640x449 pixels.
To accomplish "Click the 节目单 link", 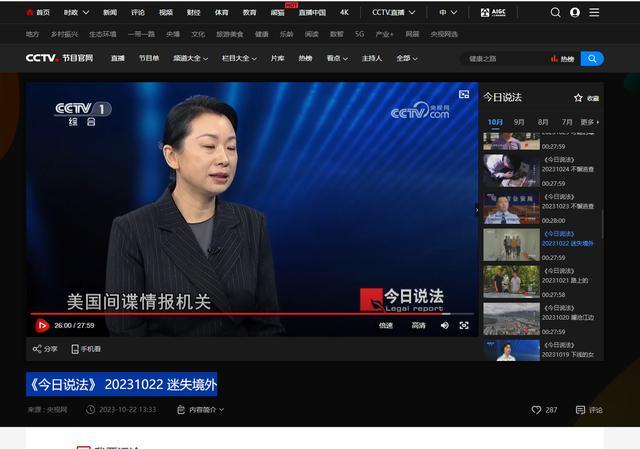I will 149,59.
